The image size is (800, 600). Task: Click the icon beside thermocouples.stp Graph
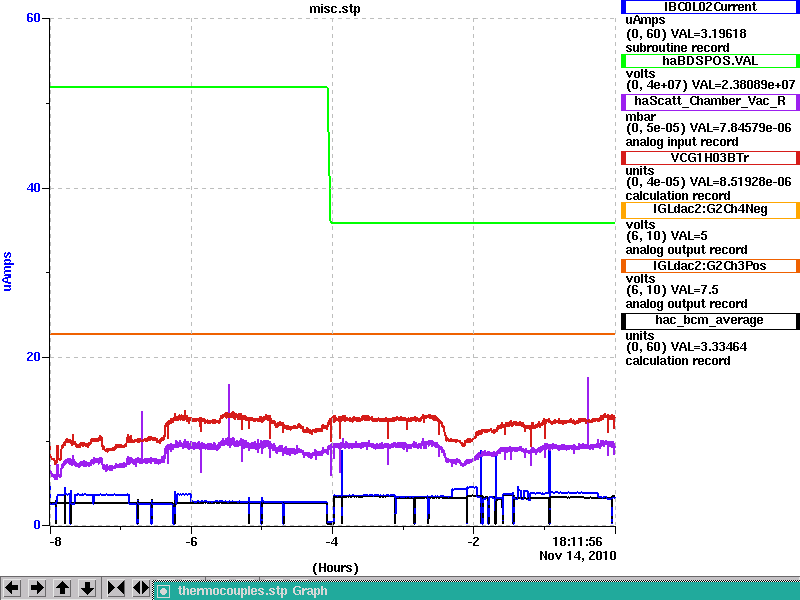coord(163,591)
